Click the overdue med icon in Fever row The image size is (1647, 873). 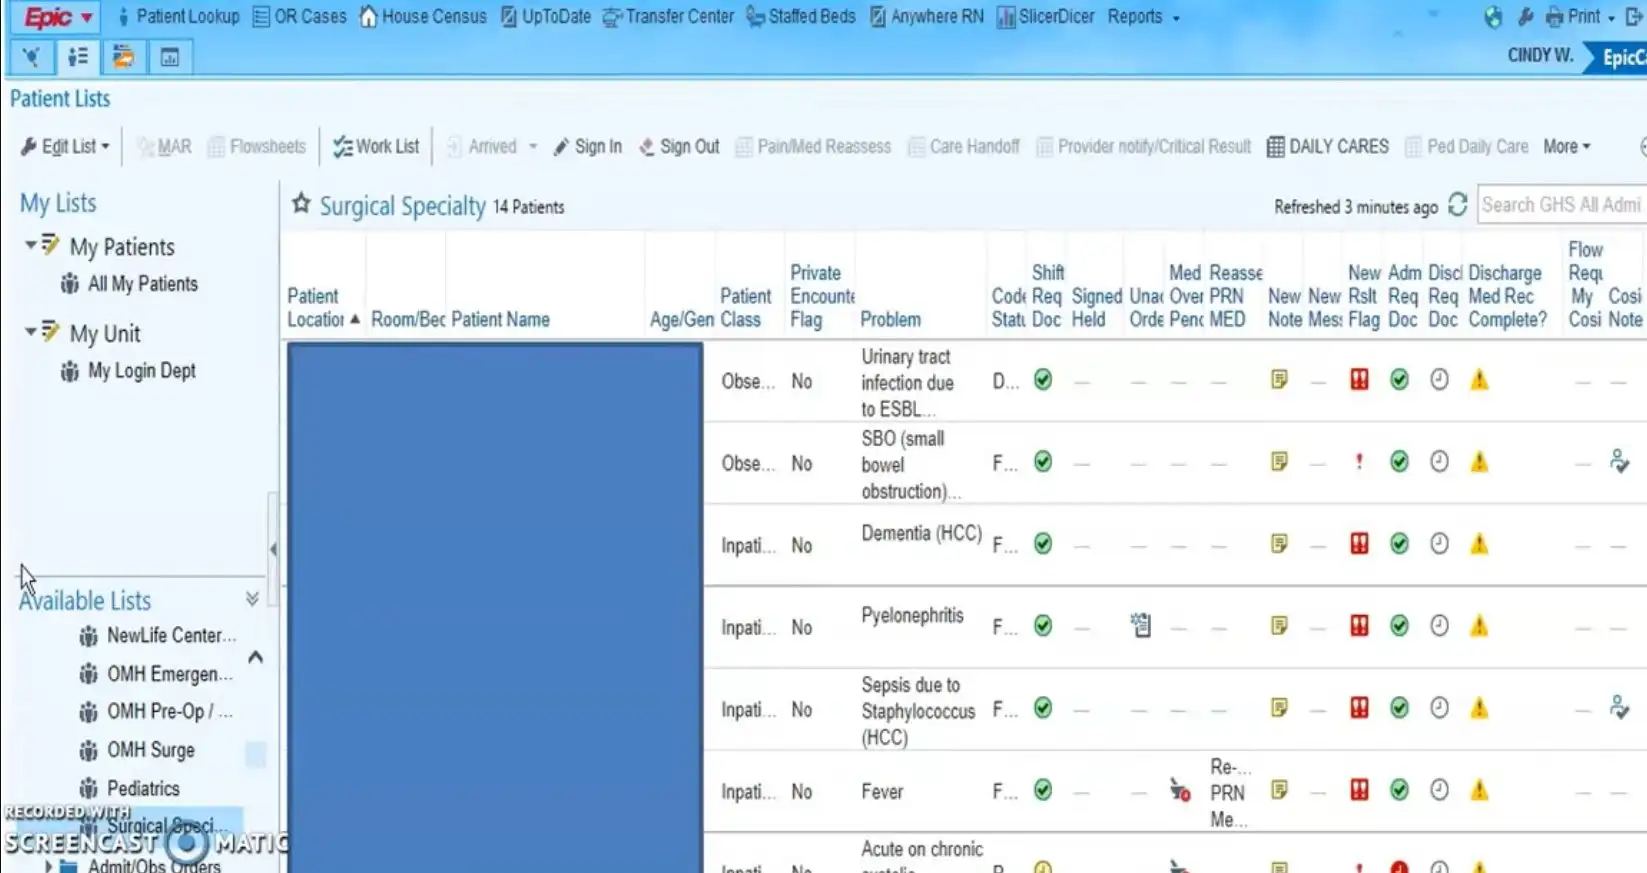click(x=1180, y=791)
